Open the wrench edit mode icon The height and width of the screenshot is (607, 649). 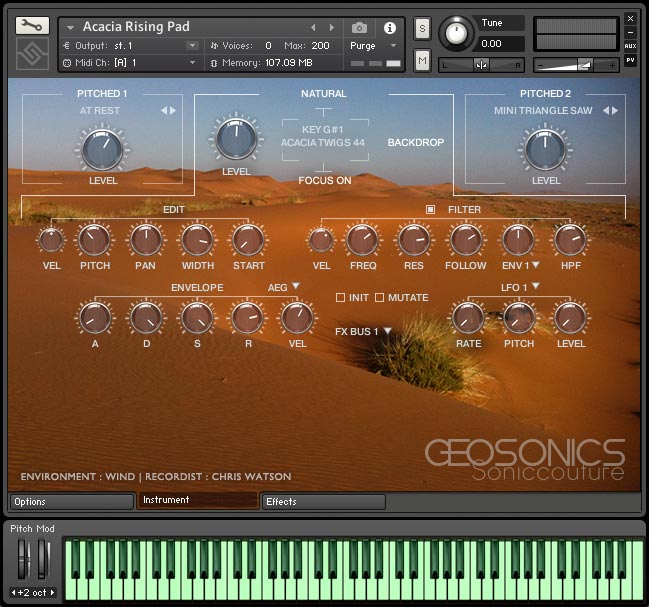pyautogui.click(x=32, y=25)
